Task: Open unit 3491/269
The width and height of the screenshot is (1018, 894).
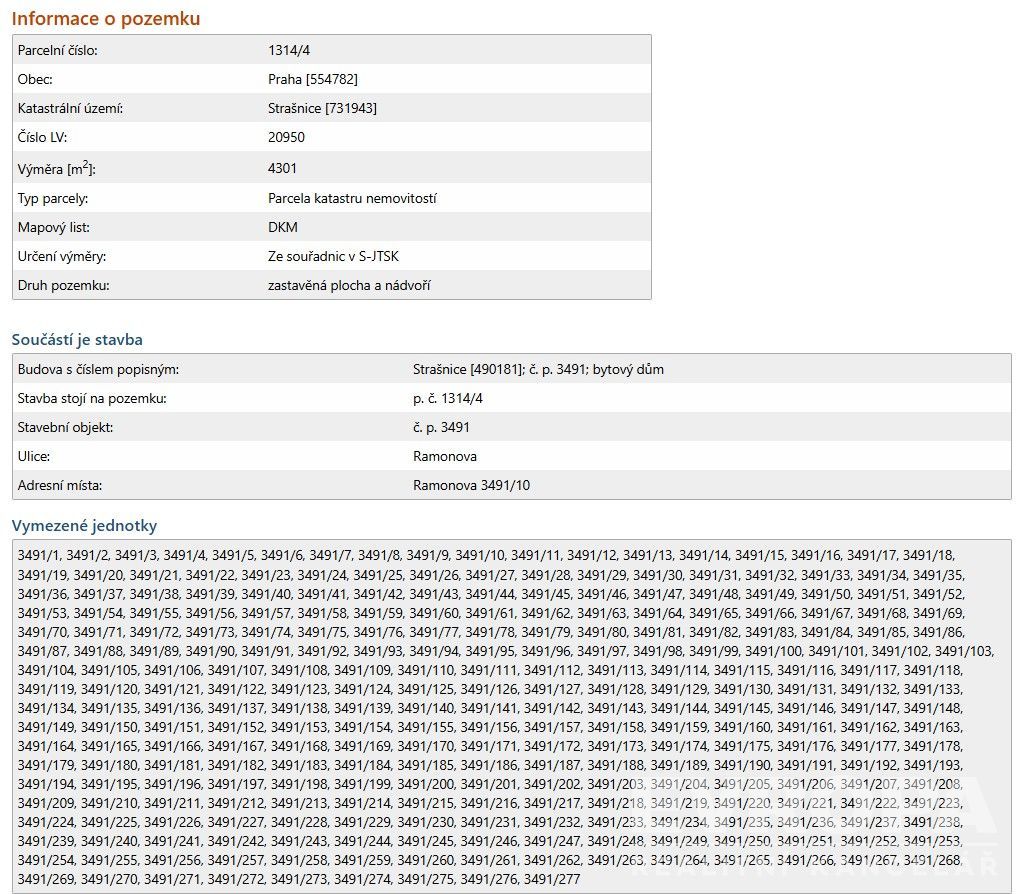Action: tap(45, 879)
